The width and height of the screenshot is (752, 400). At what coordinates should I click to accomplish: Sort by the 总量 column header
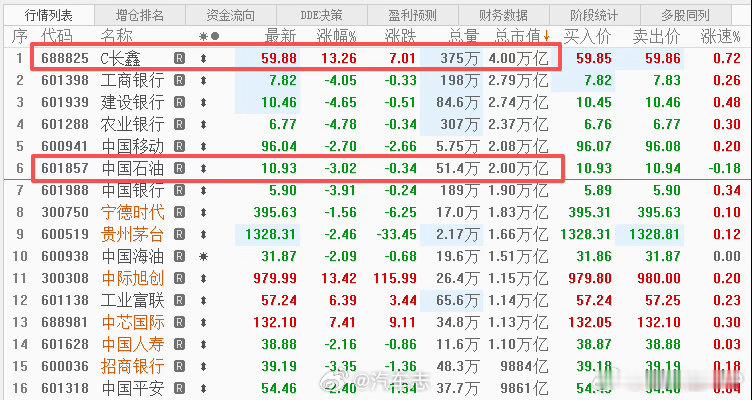click(x=464, y=36)
